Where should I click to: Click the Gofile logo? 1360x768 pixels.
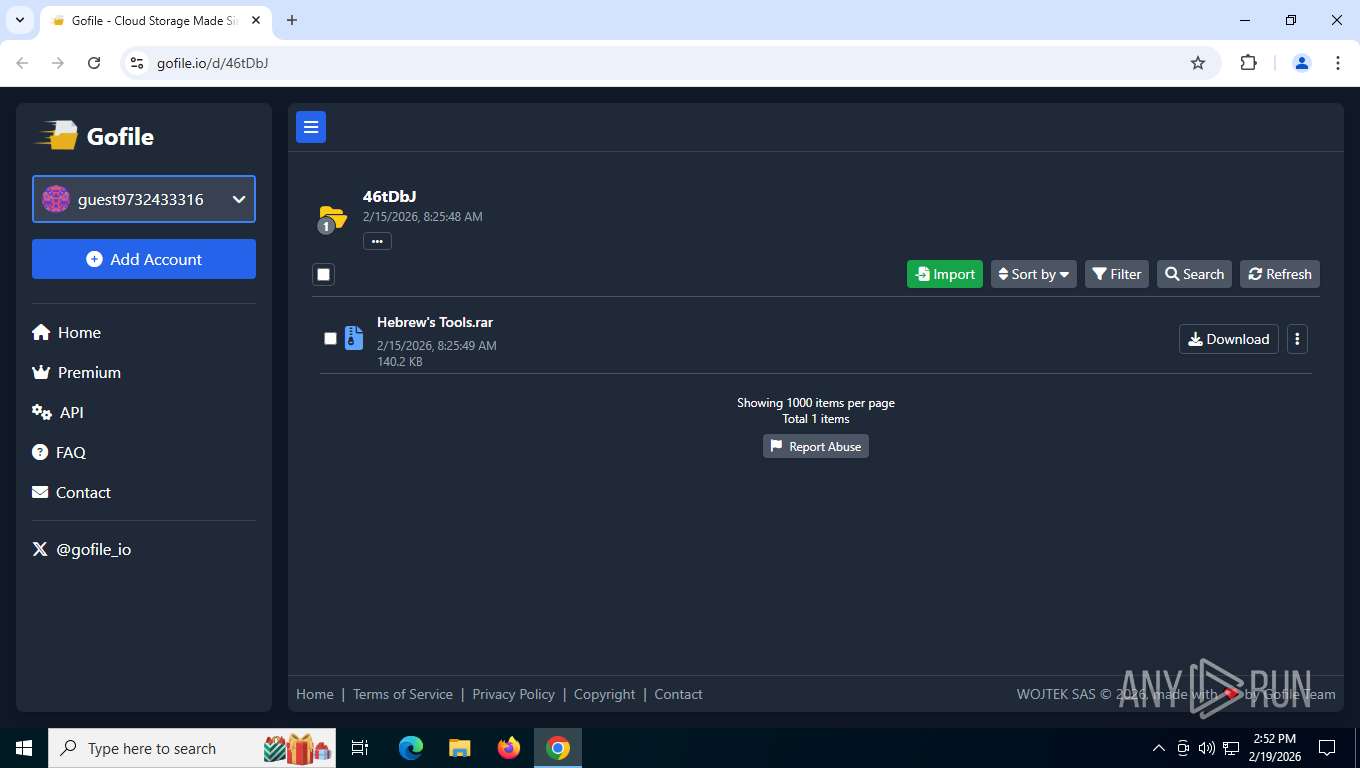[x=95, y=136]
